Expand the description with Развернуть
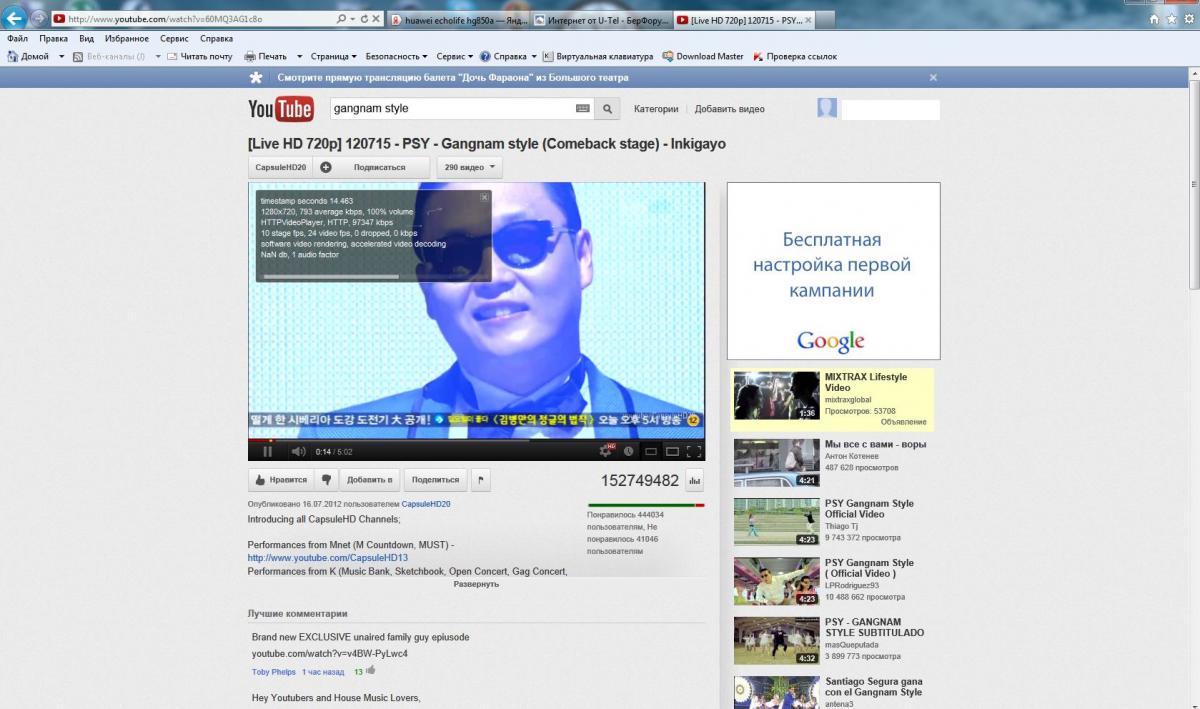The width and height of the screenshot is (1200, 709). [476, 584]
